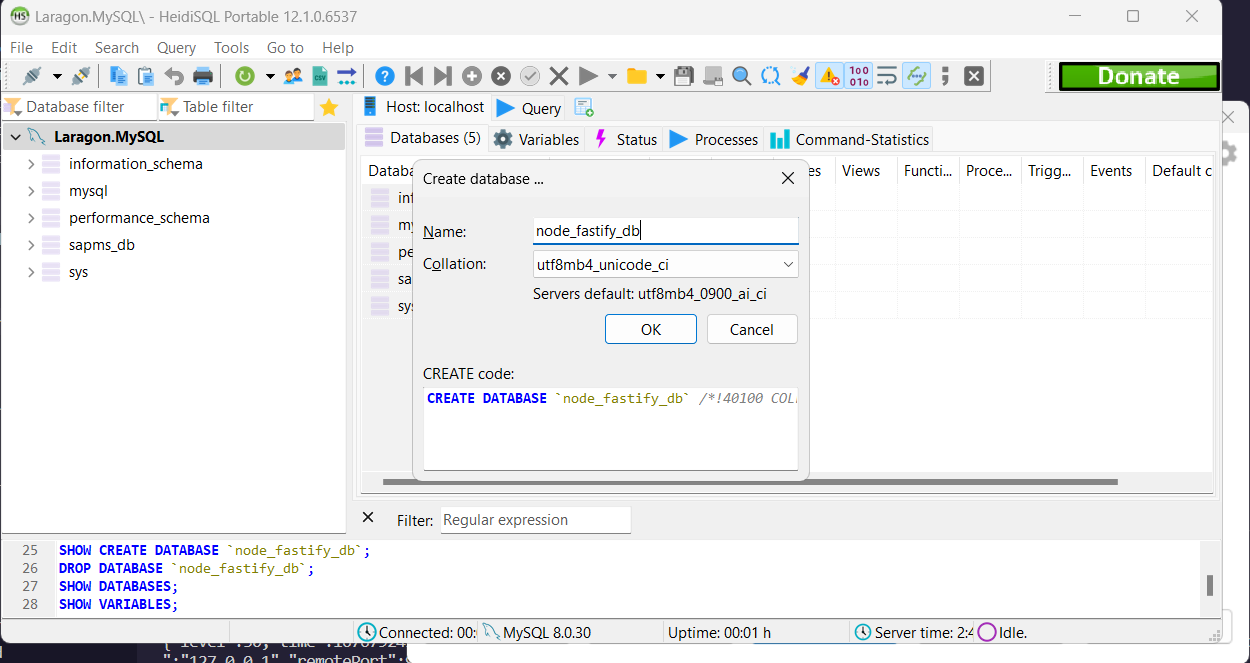Open the File menu
The width and height of the screenshot is (1250, 663).
(22, 48)
